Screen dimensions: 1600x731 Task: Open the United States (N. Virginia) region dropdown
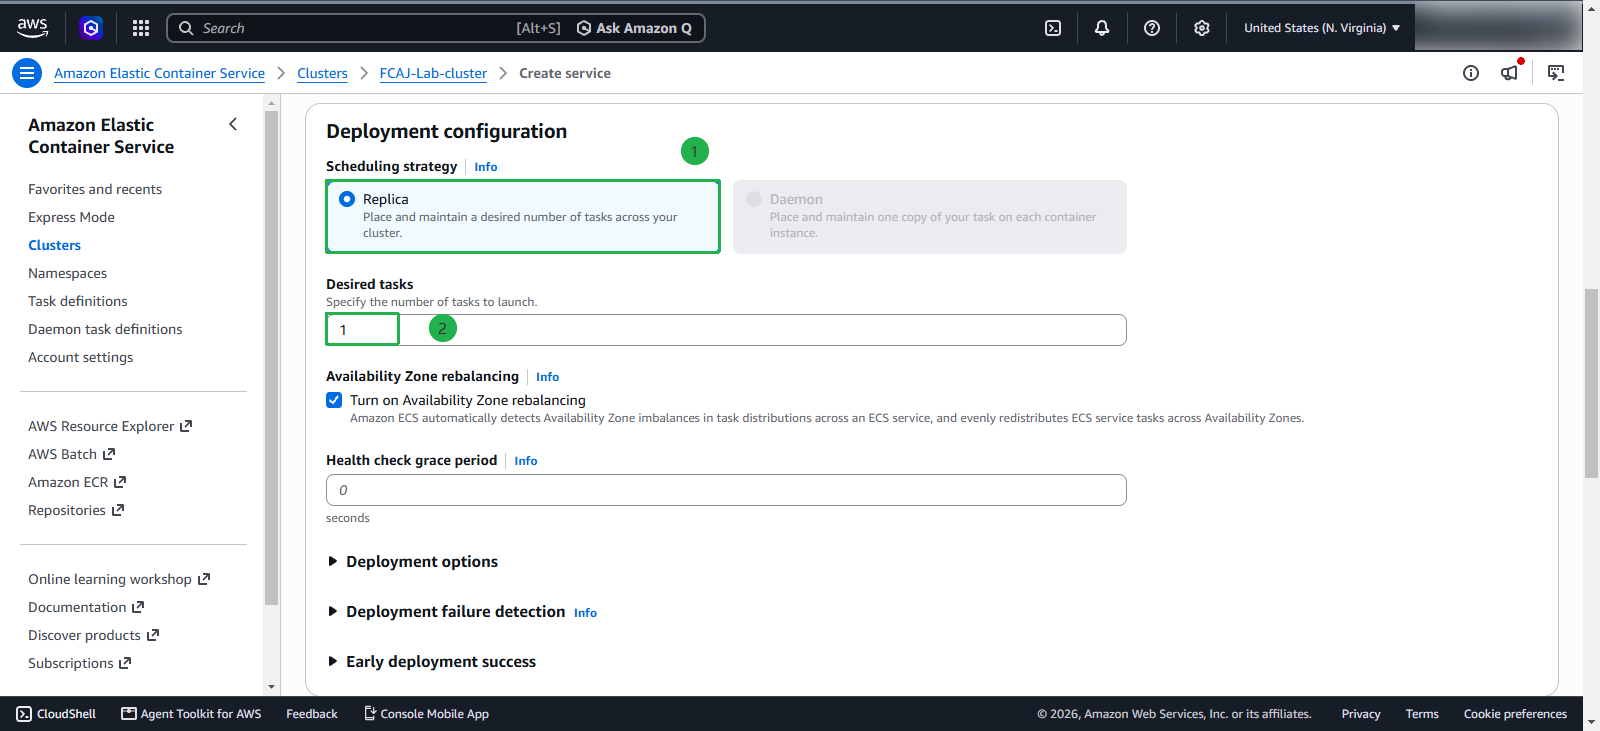click(1322, 28)
